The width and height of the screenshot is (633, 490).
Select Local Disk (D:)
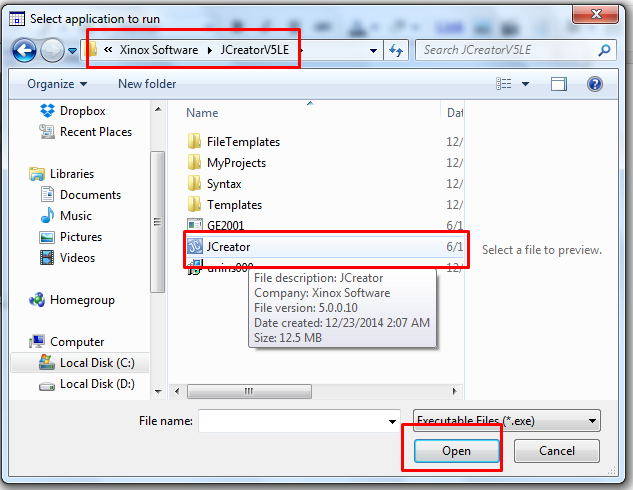click(97, 384)
